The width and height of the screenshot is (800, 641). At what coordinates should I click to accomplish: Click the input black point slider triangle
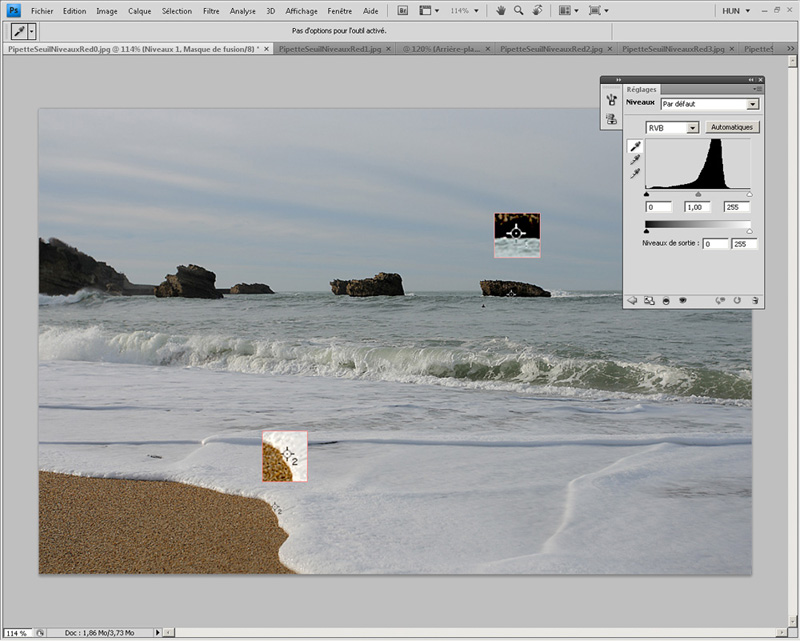pos(646,194)
